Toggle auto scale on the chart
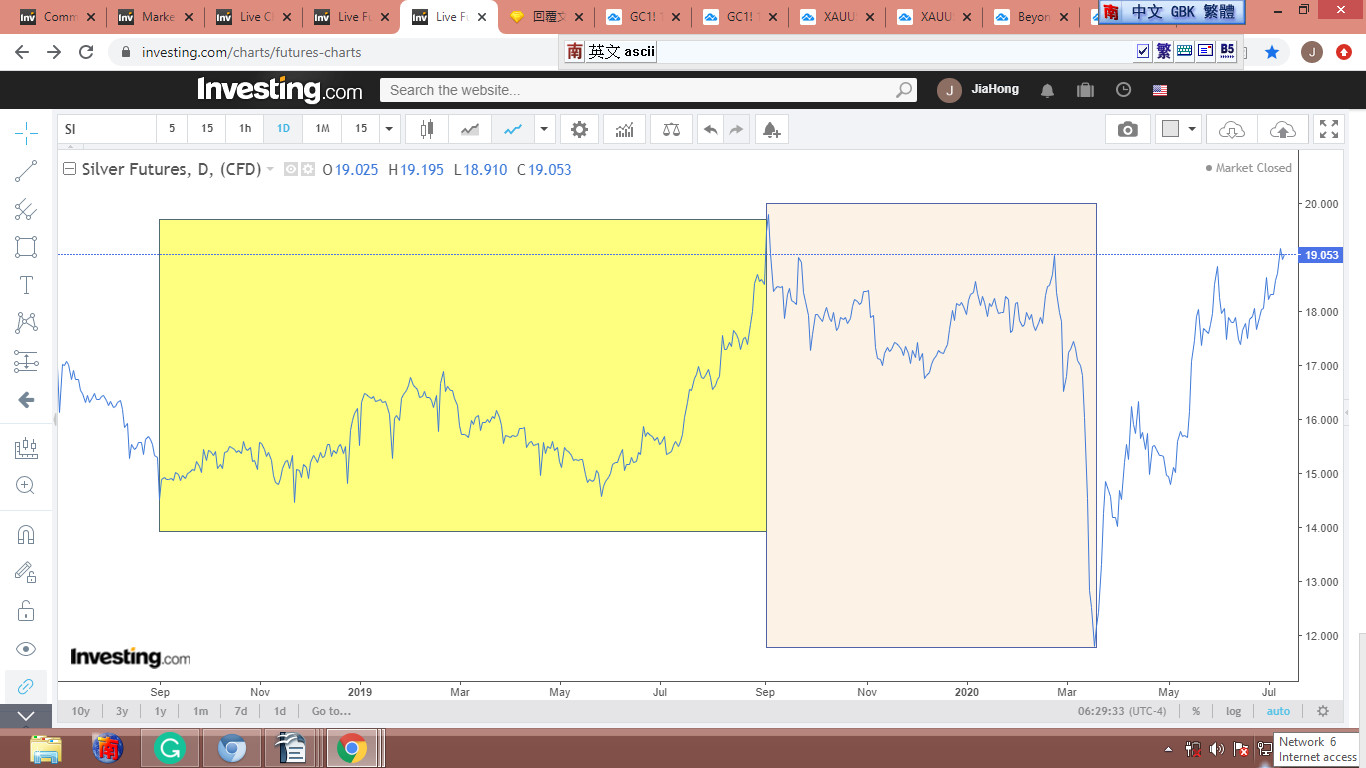The image size is (1366, 768). coord(1278,711)
